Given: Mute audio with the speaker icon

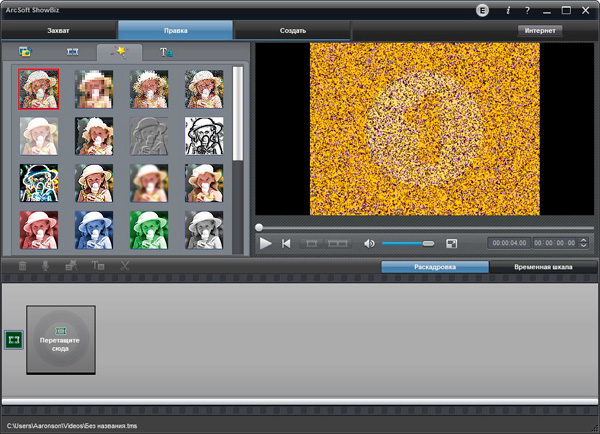Looking at the screenshot, I should 369,243.
